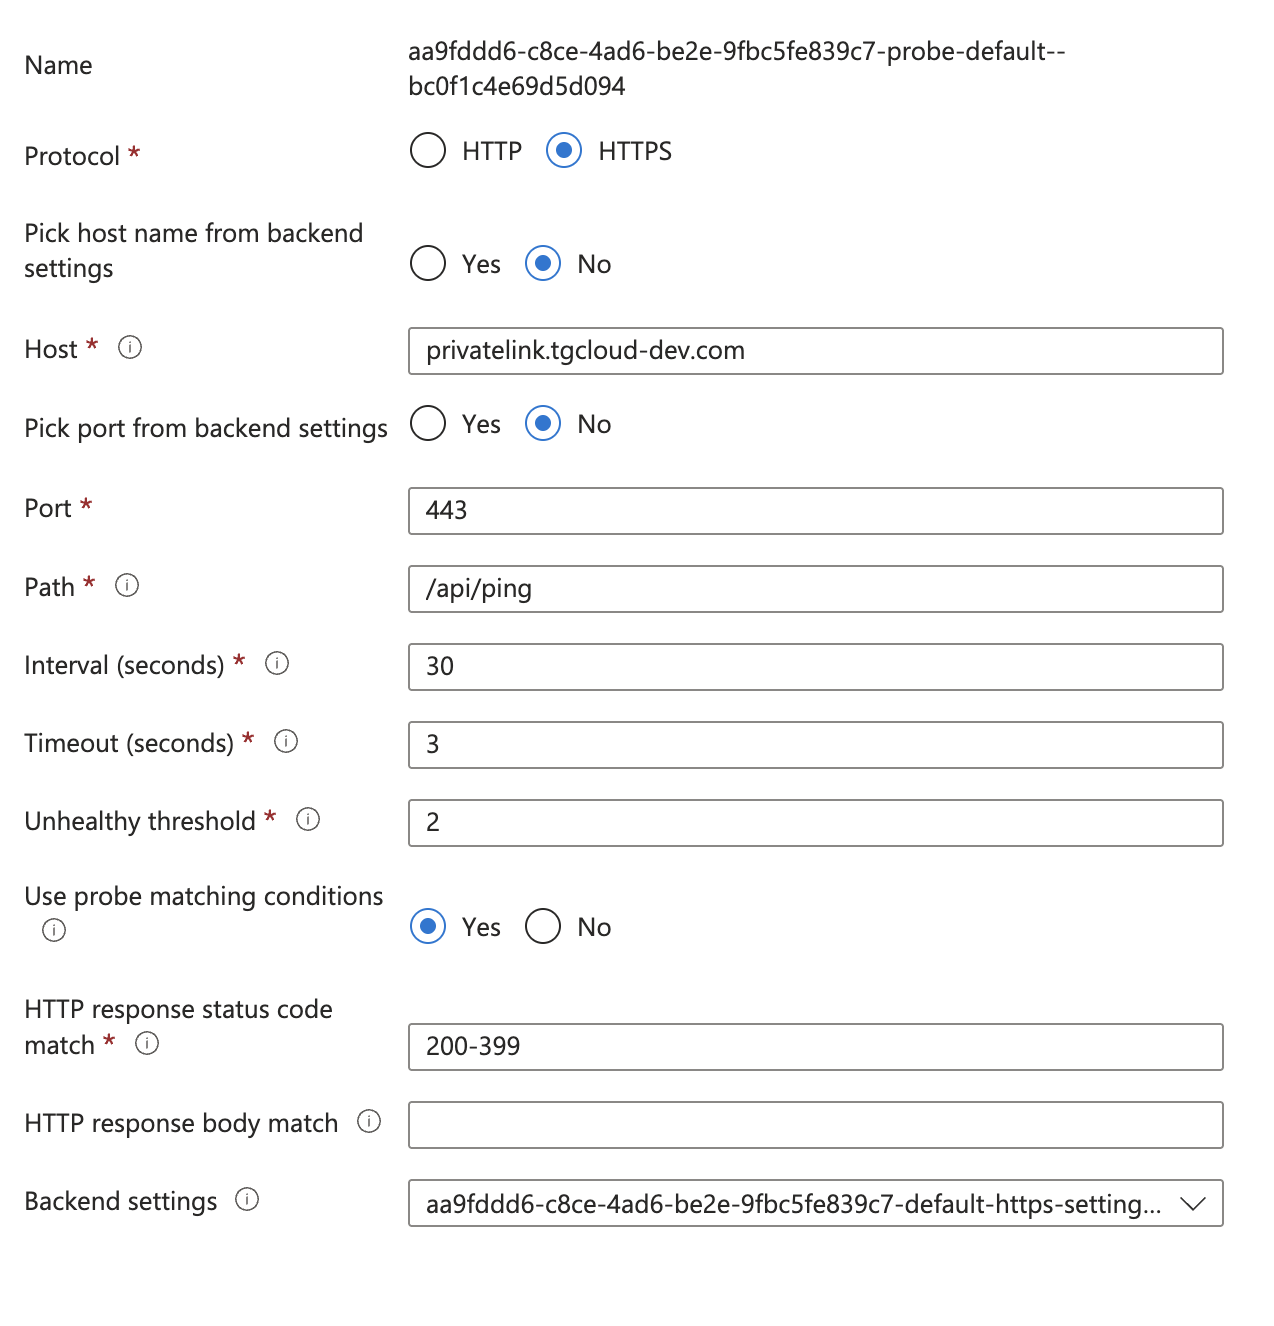Click the Path field info icon
Screen dimensions: 1274x1326
click(127, 585)
